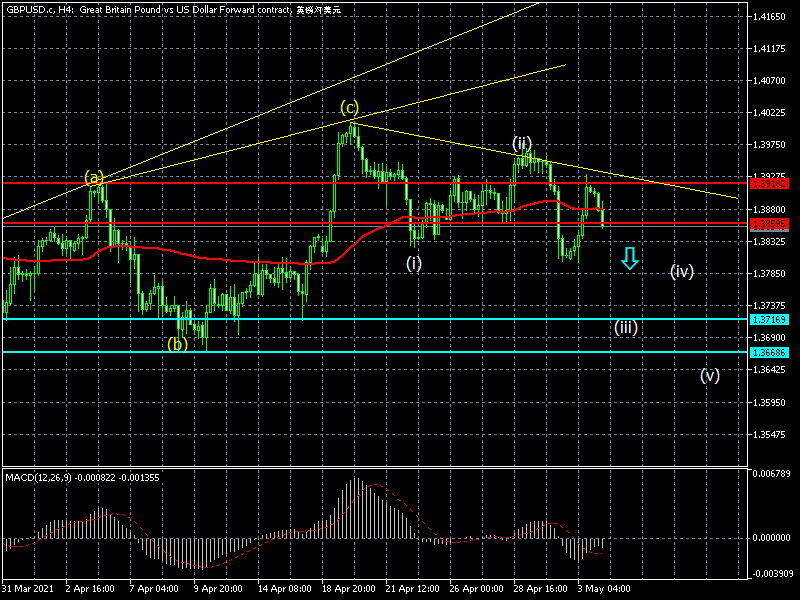Click the 1.36900 price axis value
The height and width of the screenshot is (600, 800).
(769, 337)
